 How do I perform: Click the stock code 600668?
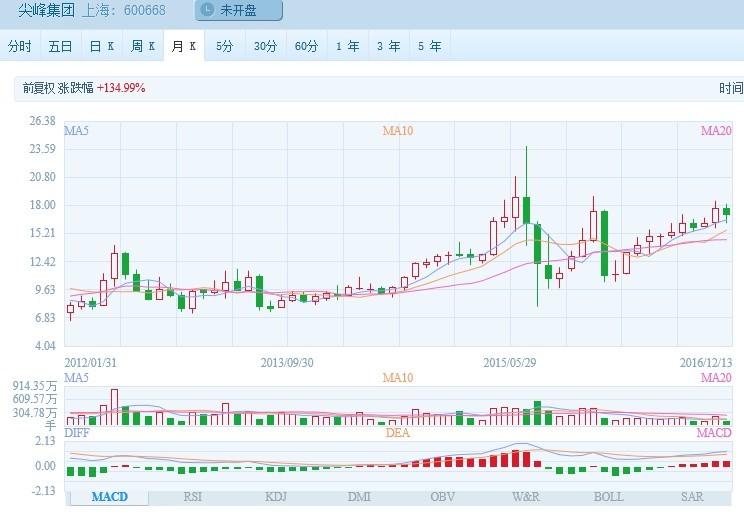(145, 10)
